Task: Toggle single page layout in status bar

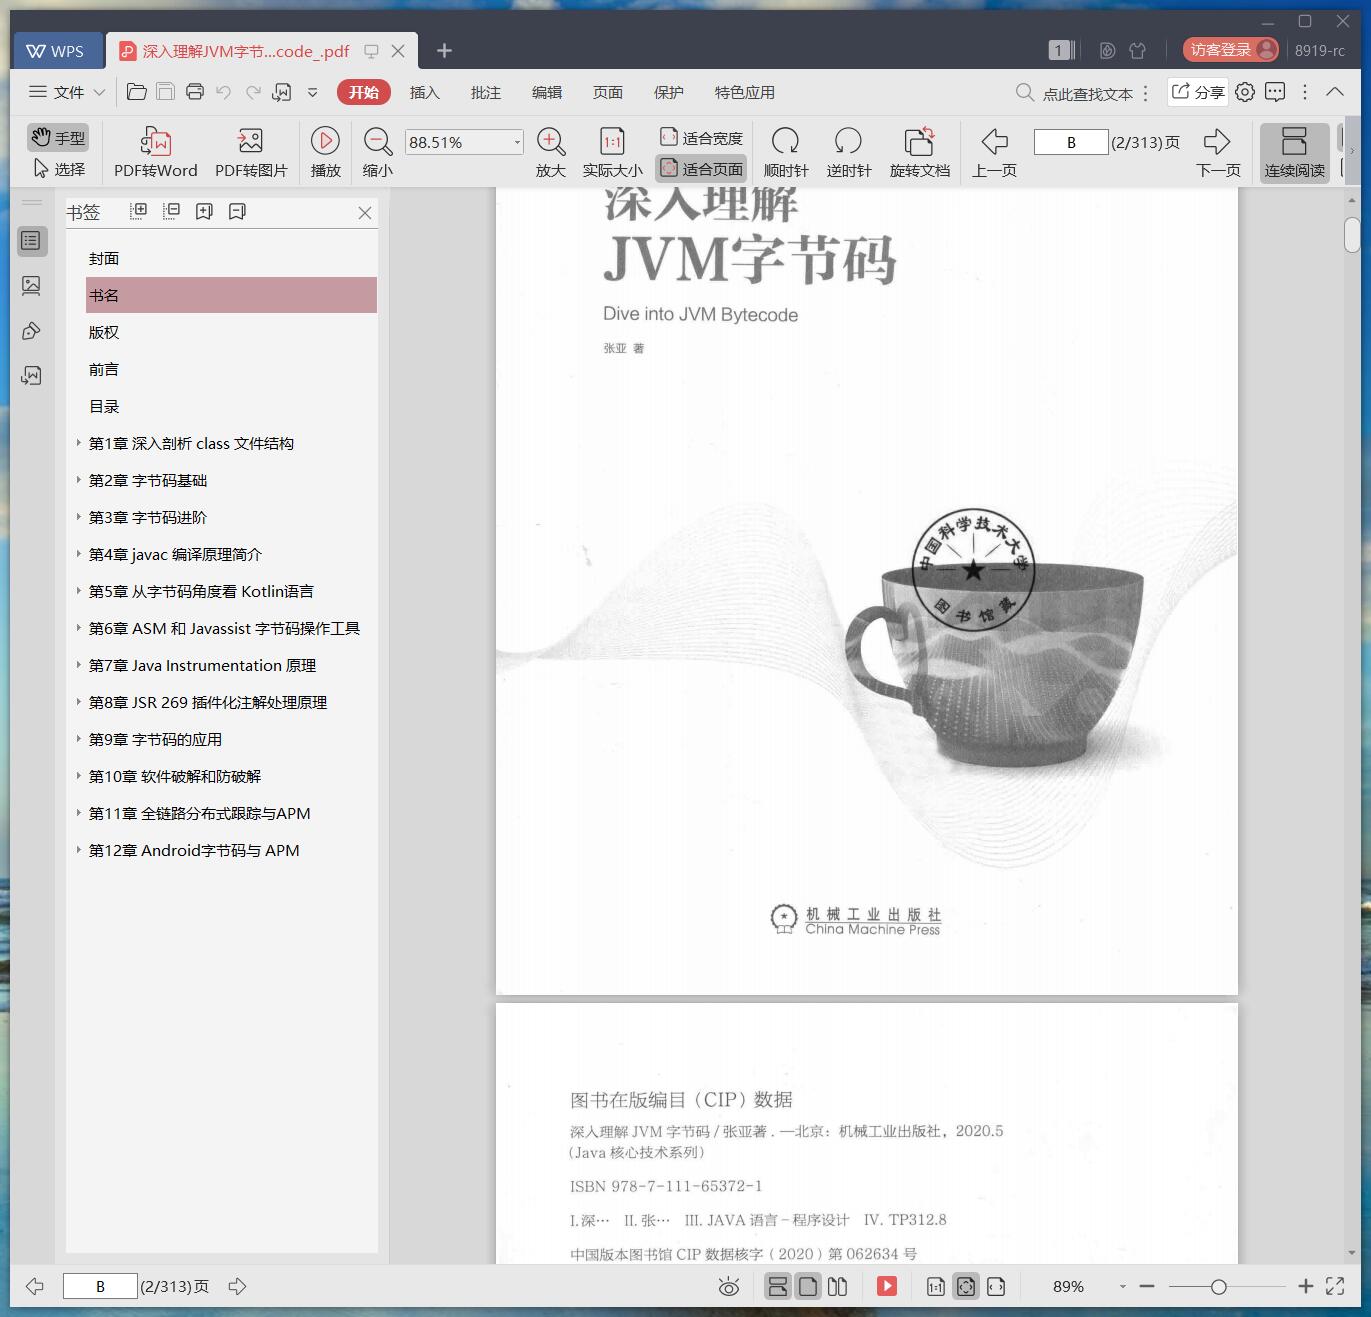Action: pos(808,1286)
